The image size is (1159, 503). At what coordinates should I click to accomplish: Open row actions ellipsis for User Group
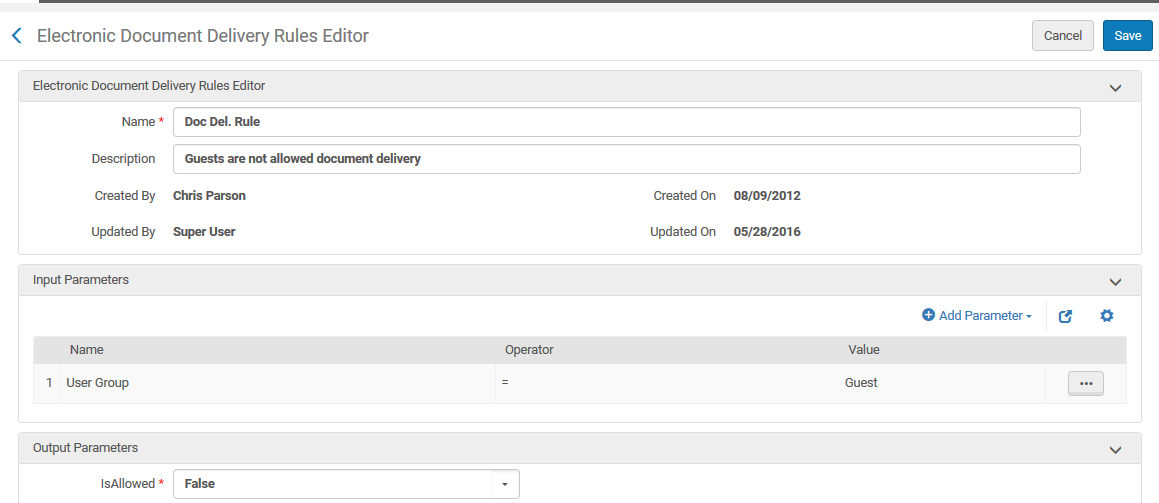tap(1085, 383)
